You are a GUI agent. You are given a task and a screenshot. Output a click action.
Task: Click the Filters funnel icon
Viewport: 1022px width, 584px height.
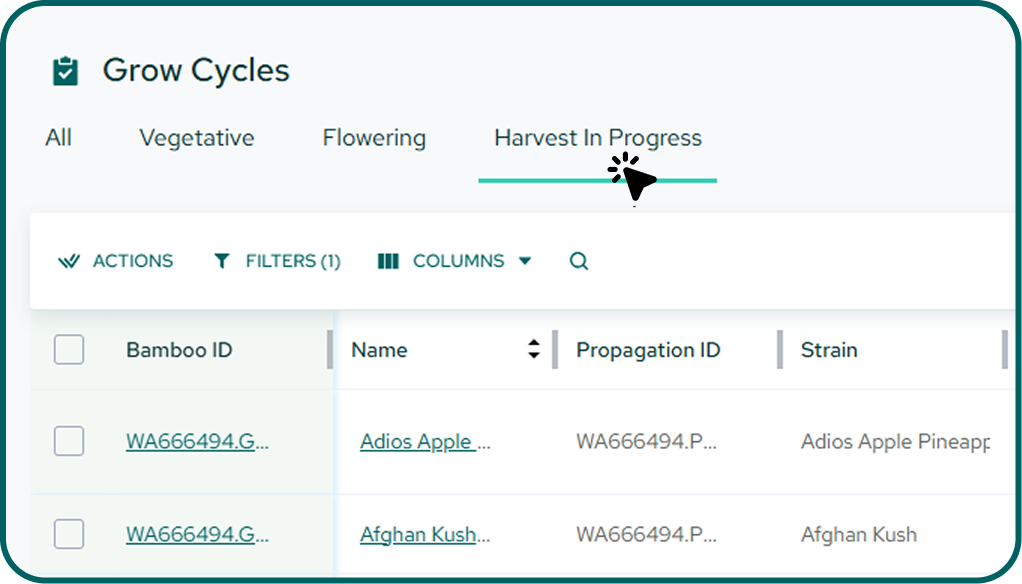coord(222,261)
